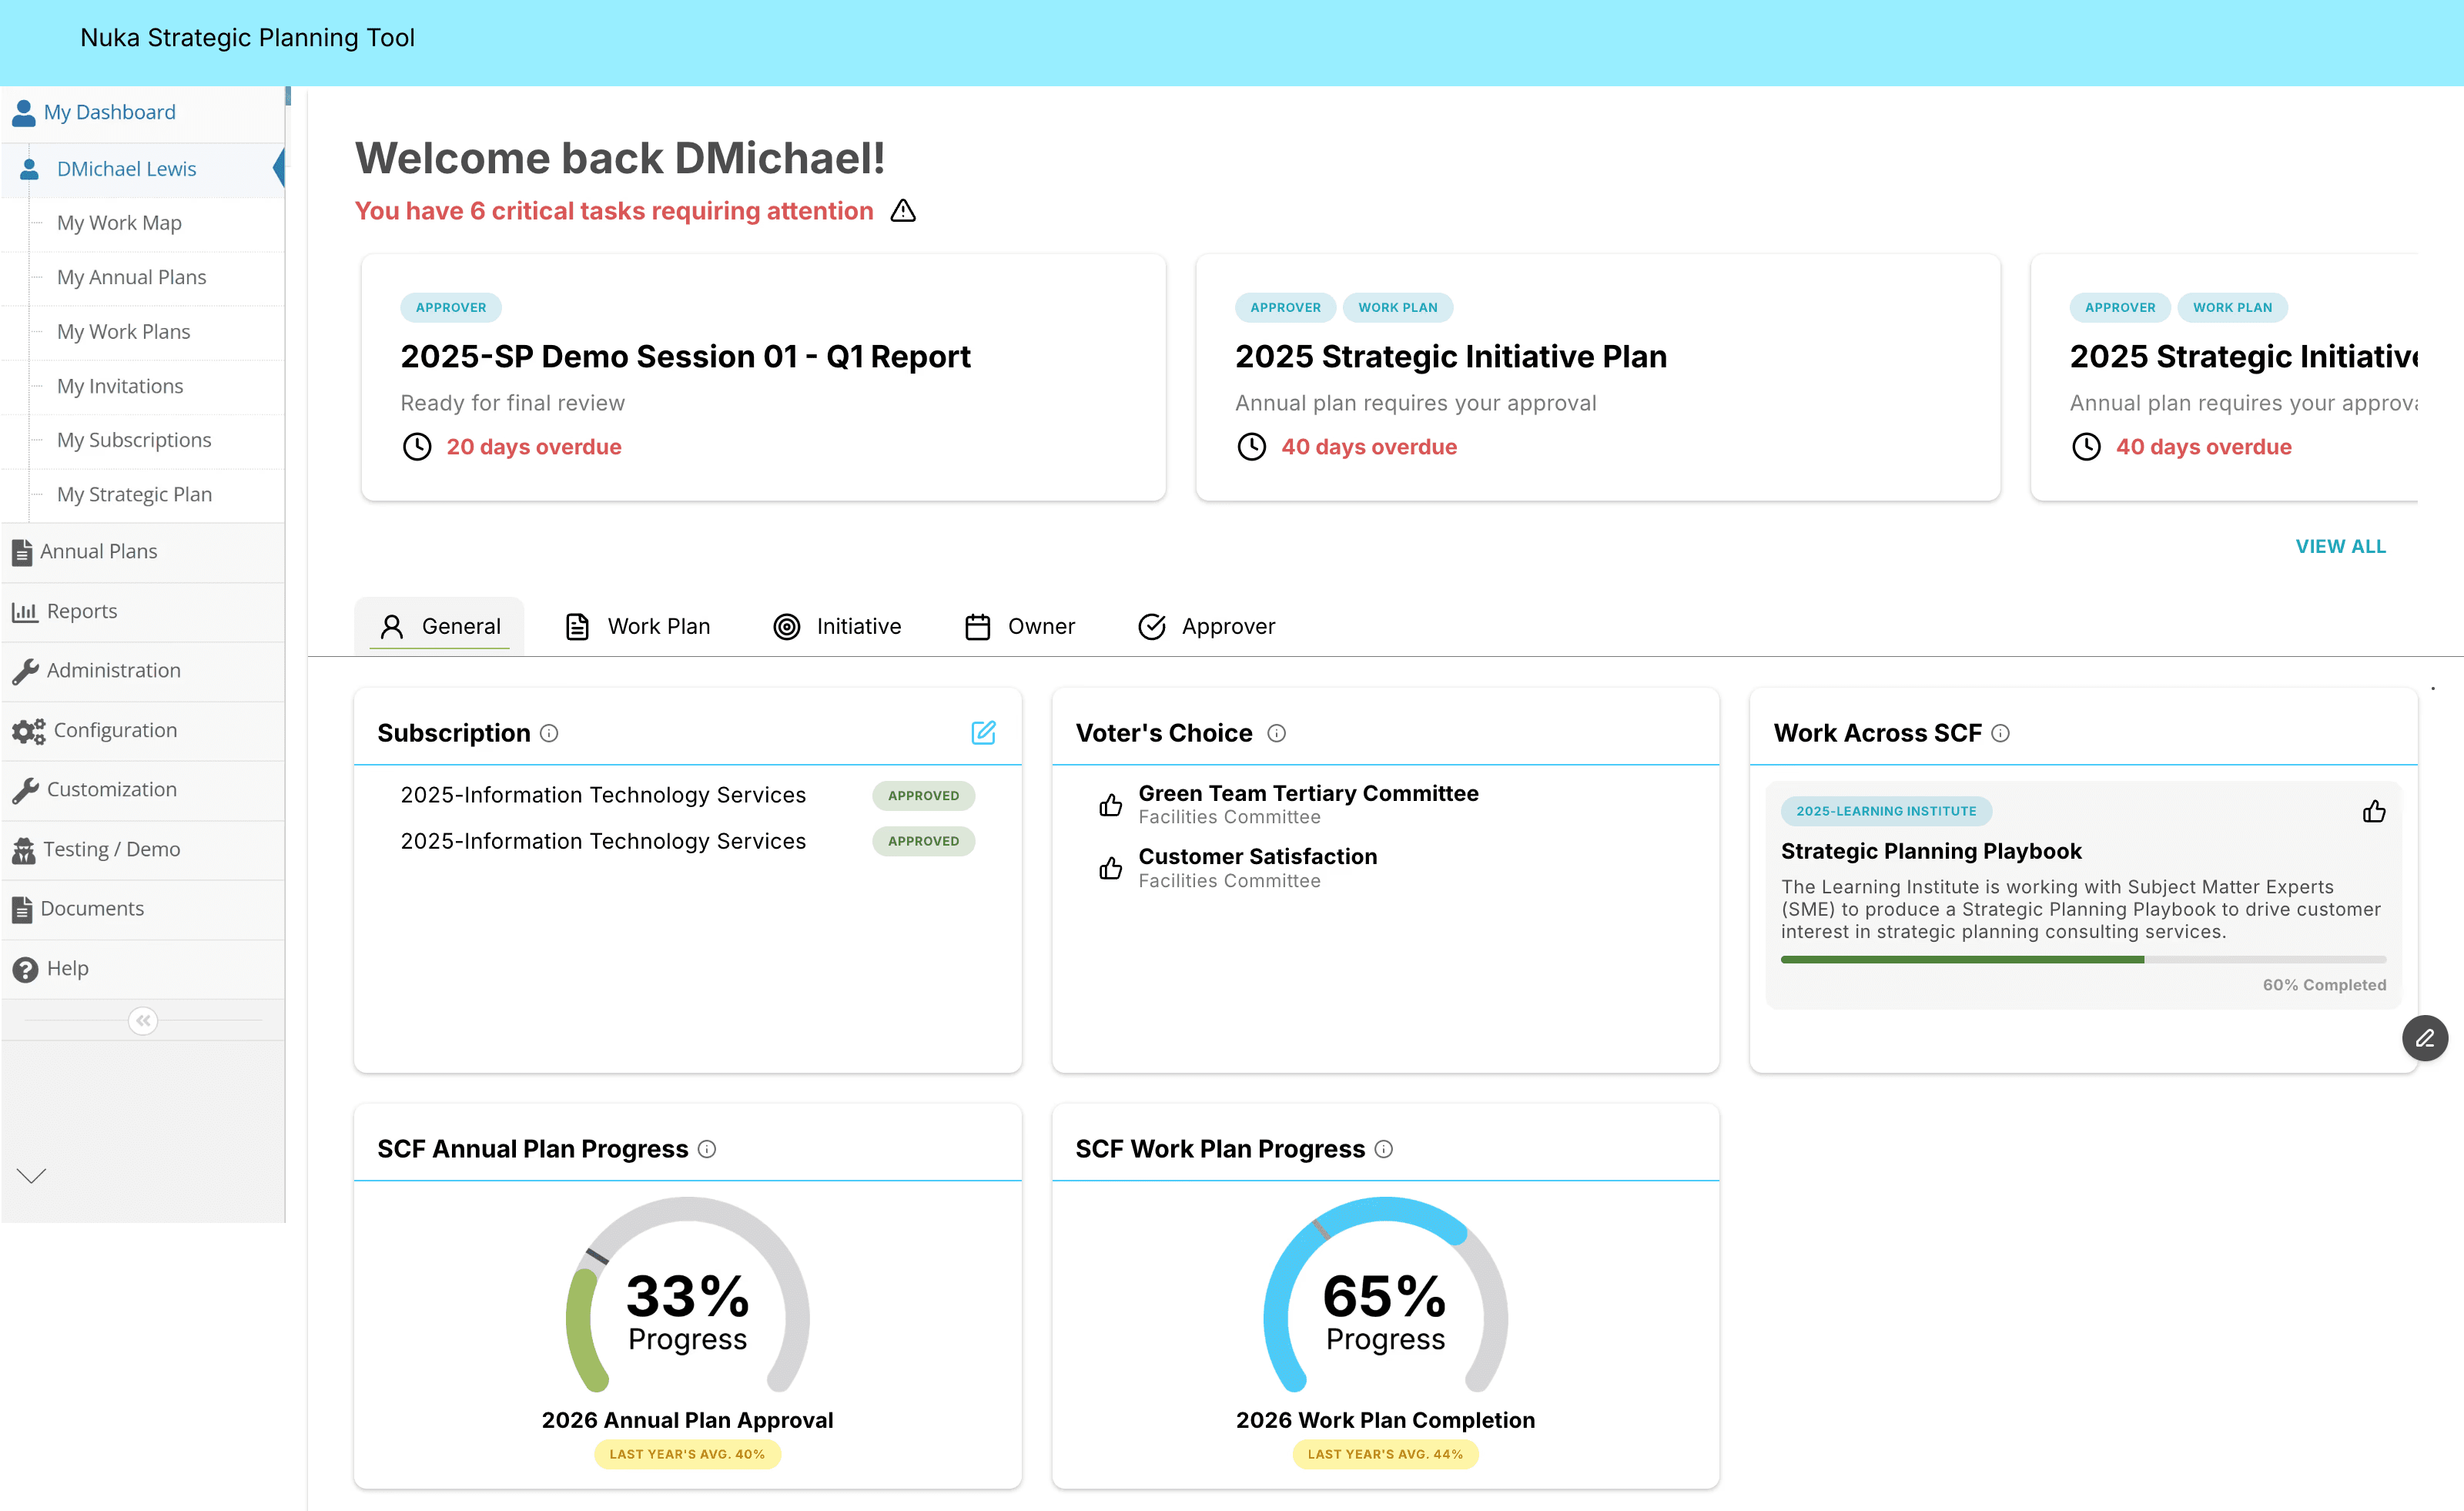2464x1511 pixels.
Task: Collapse the DMichael Lewis tree node
Action: [x=126, y=169]
